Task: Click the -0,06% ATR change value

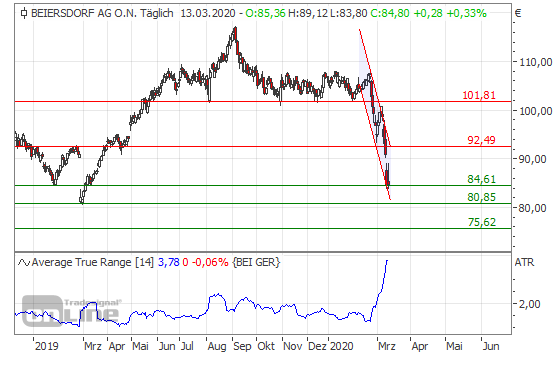Action: pyautogui.click(x=210, y=263)
